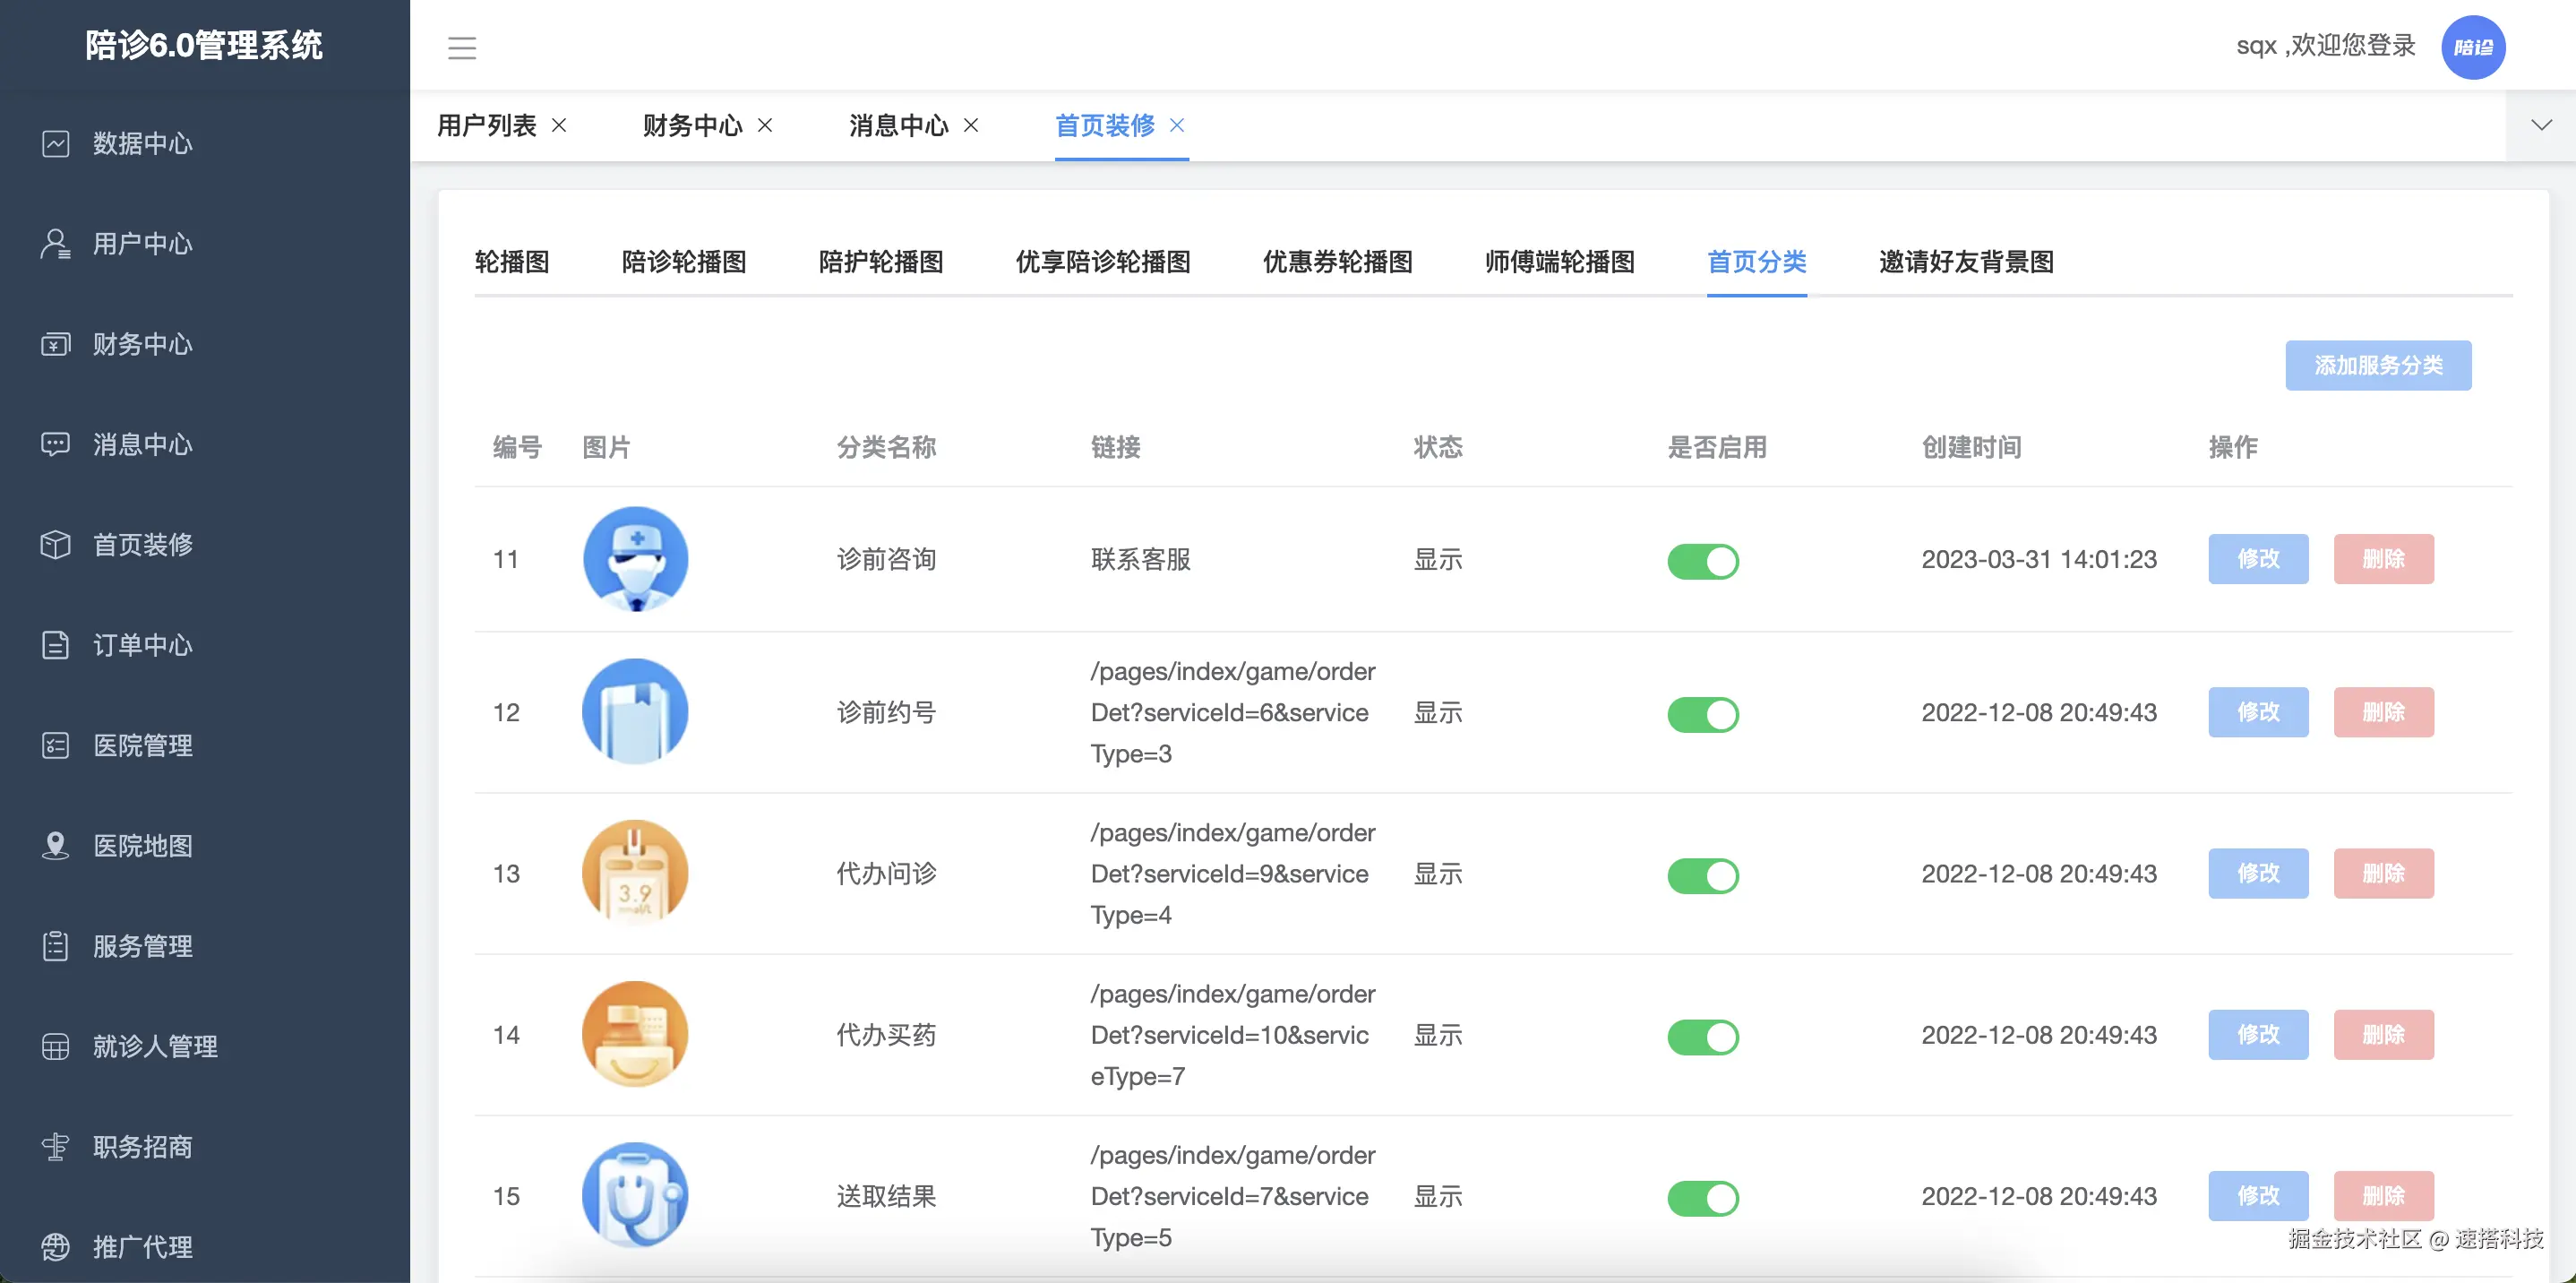The height and width of the screenshot is (1283, 2576).
Task: Click the 财务中心 wallet icon
Action: [56, 344]
